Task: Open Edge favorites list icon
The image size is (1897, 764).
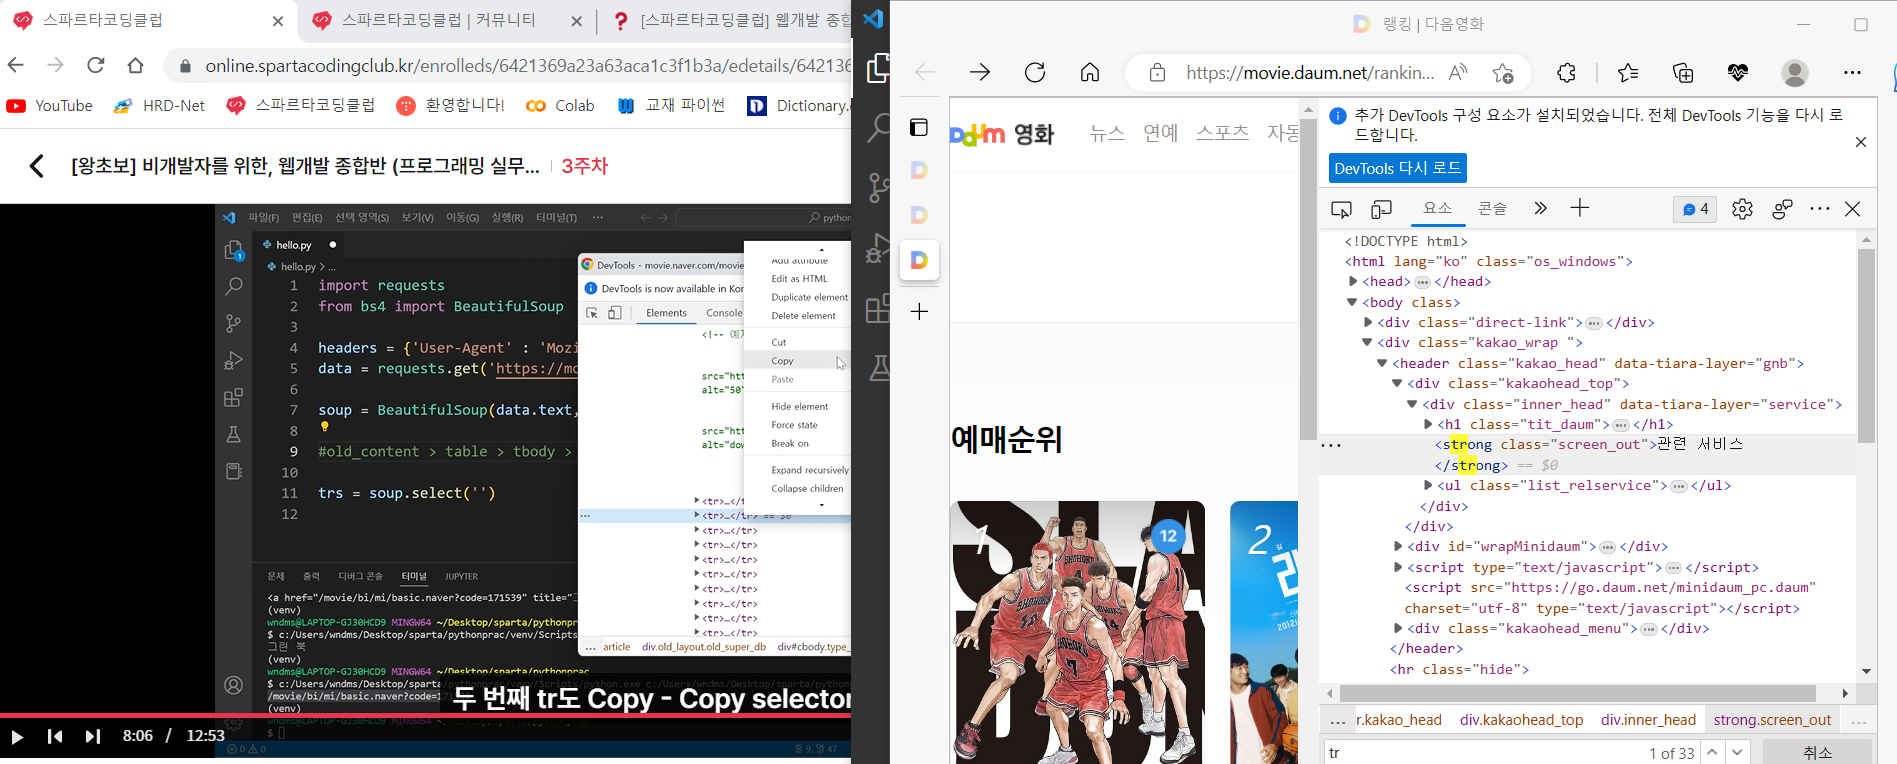Action: 1628,72
